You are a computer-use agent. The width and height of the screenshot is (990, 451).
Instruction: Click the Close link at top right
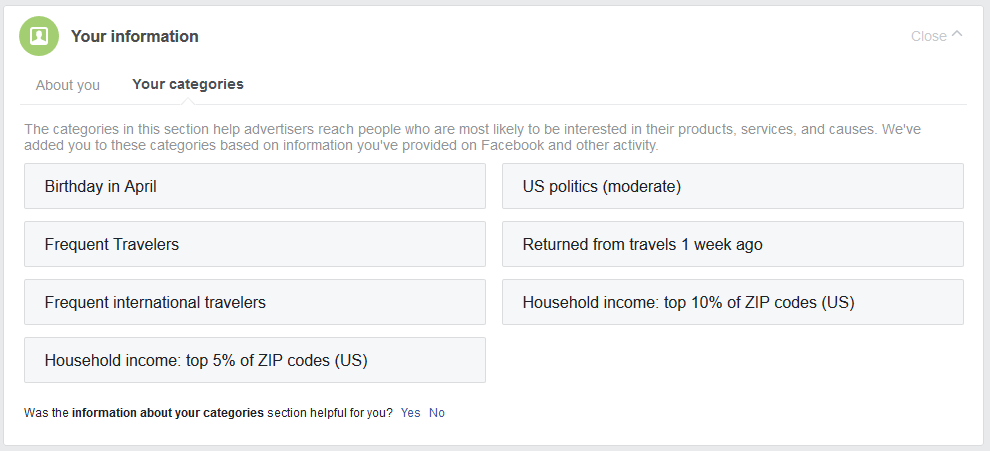[928, 36]
